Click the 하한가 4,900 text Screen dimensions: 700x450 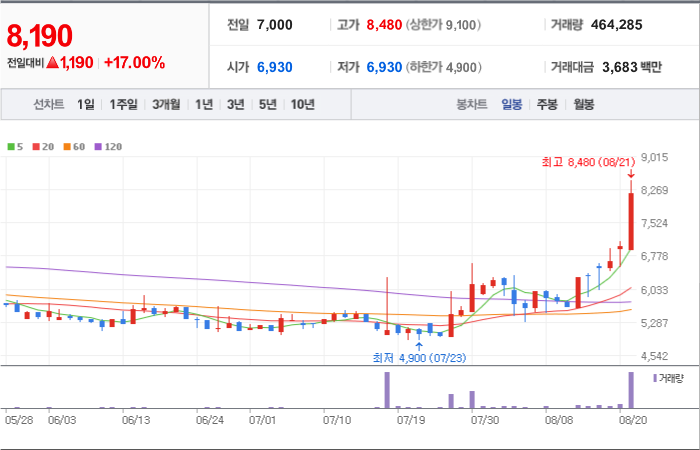pos(443,67)
